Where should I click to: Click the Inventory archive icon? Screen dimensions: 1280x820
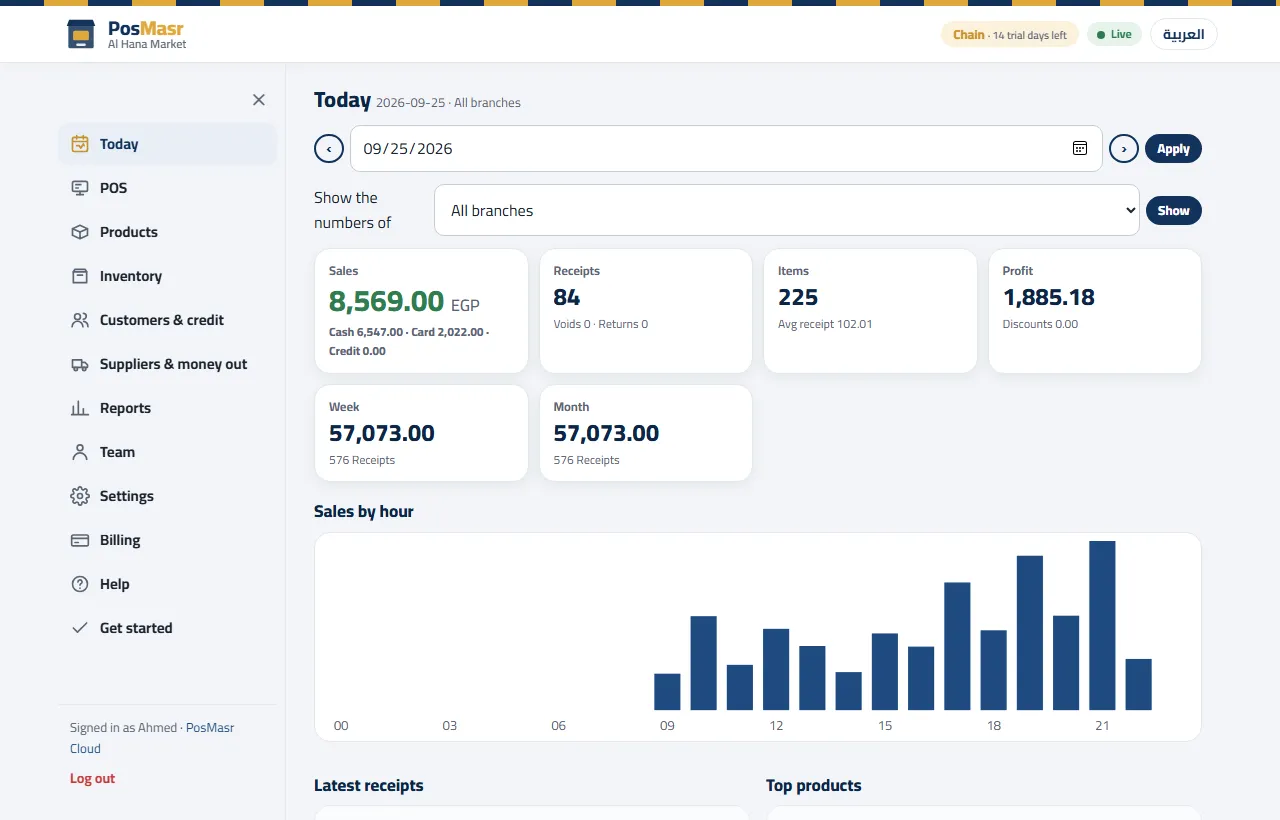tap(80, 276)
